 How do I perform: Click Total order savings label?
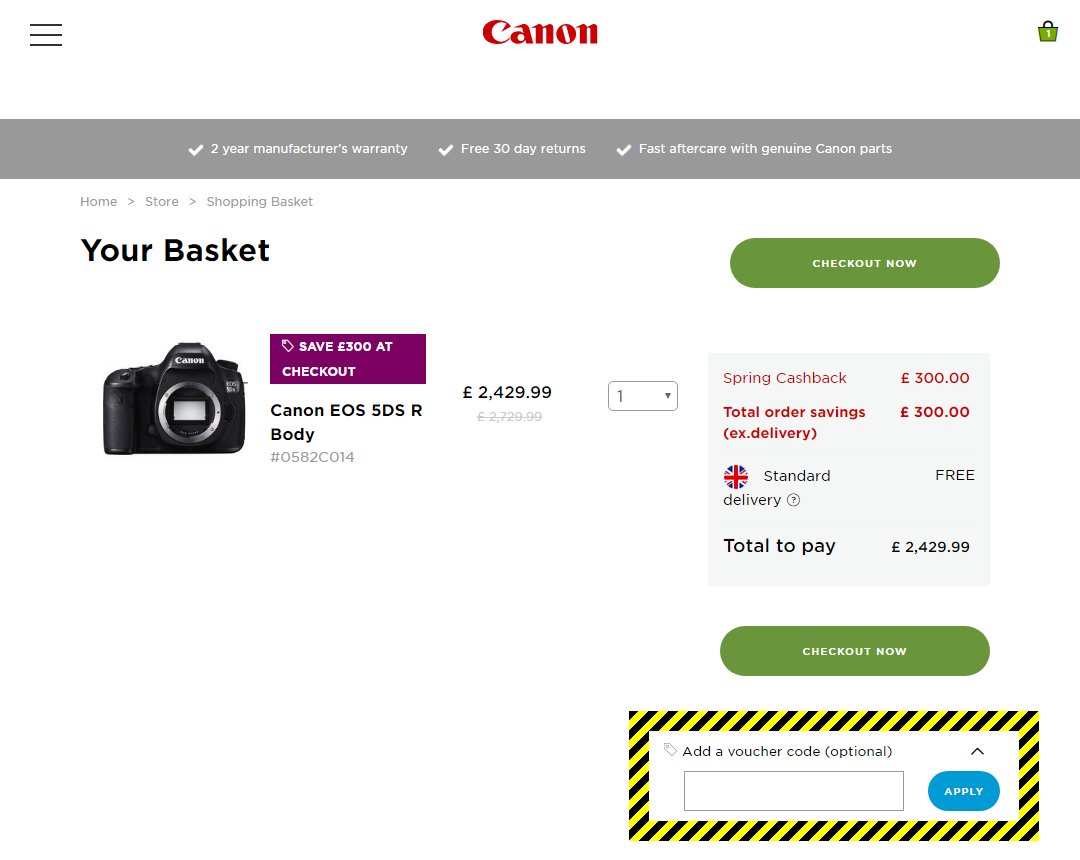[794, 422]
